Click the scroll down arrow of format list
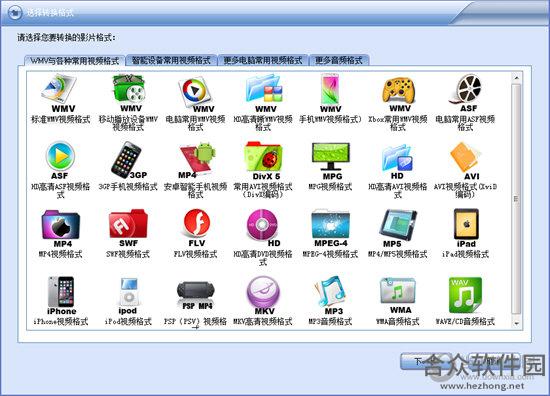This screenshot has height=396, width=550. pyautogui.click(x=516, y=323)
